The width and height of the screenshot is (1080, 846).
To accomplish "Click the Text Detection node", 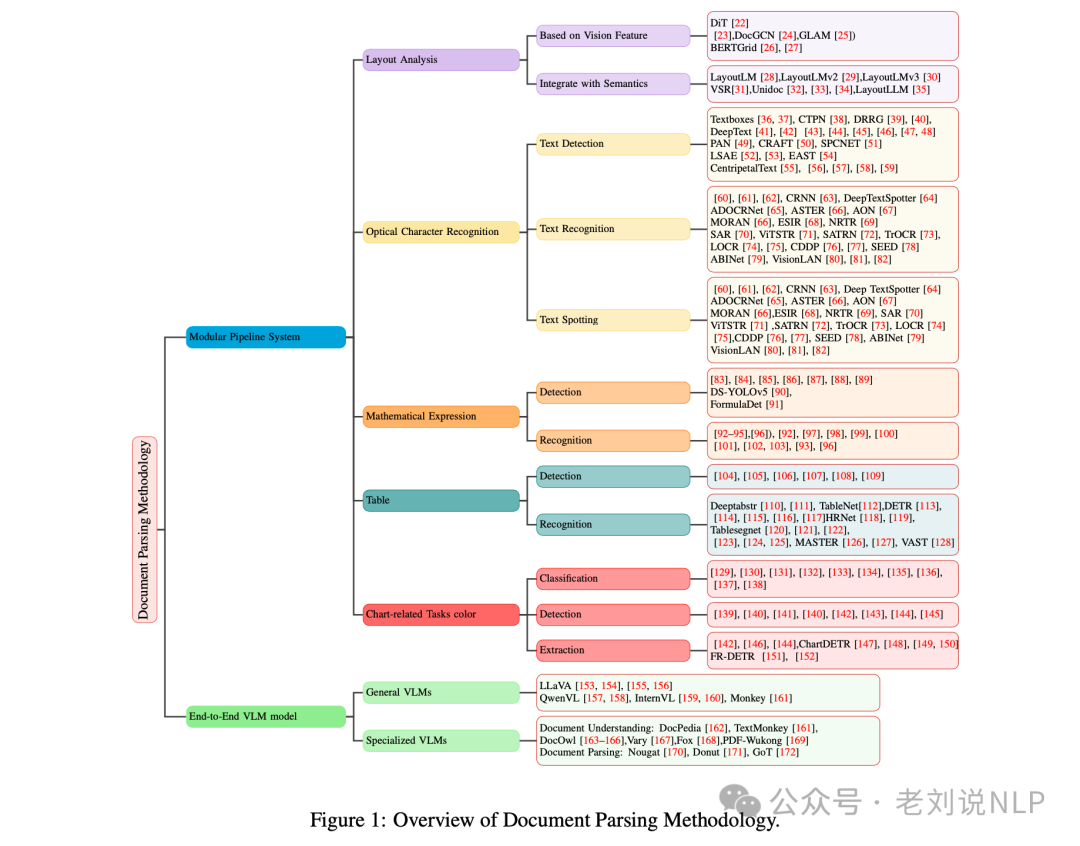I will click(x=612, y=144).
